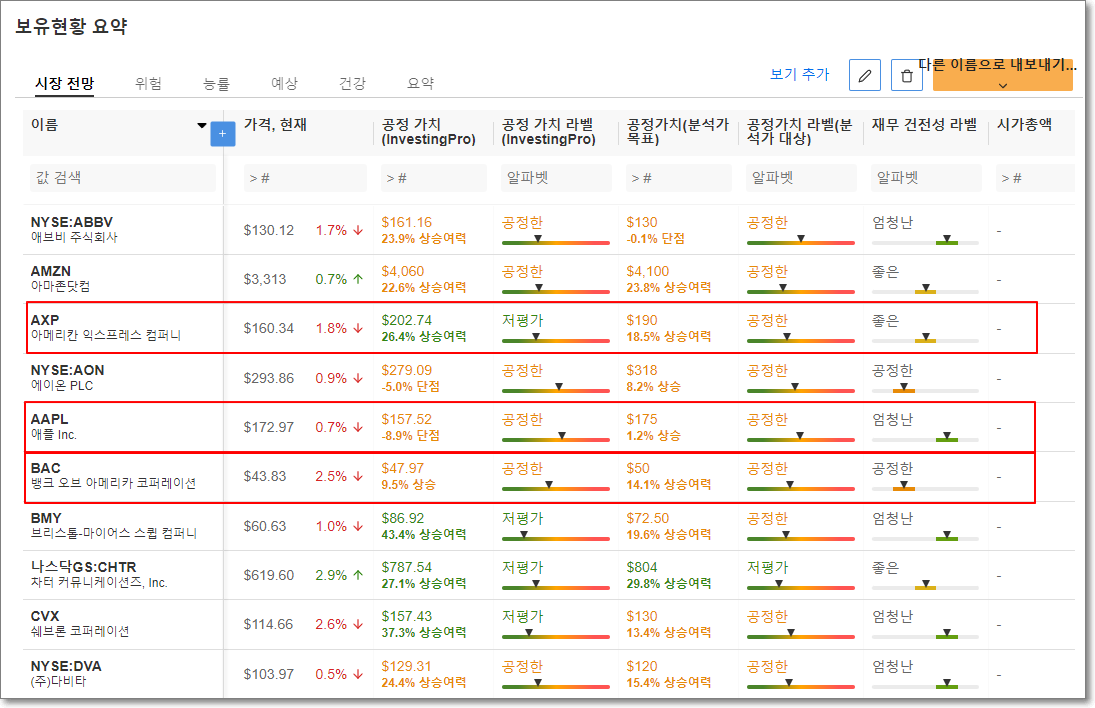Click the blue plus add-column button
Screen dimensions: 1095x708
point(222,133)
